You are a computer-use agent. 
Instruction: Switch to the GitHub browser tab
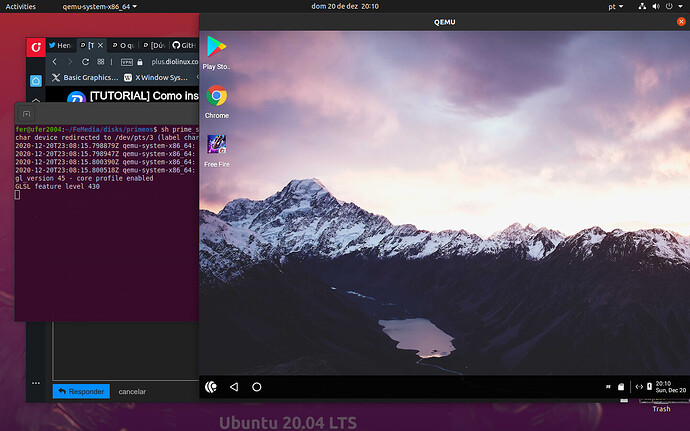[184, 45]
